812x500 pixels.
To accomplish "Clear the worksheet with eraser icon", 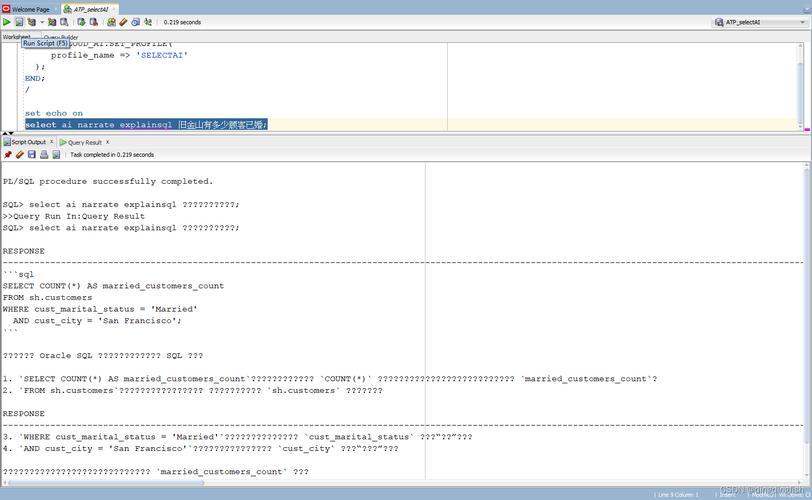I will coord(123,21).
